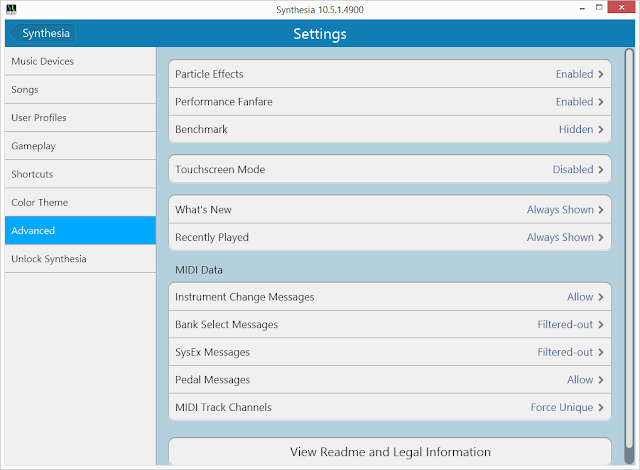Open the Color Theme section
Image resolution: width=640 pixels, height=470 pixels.
coord(80,202)
